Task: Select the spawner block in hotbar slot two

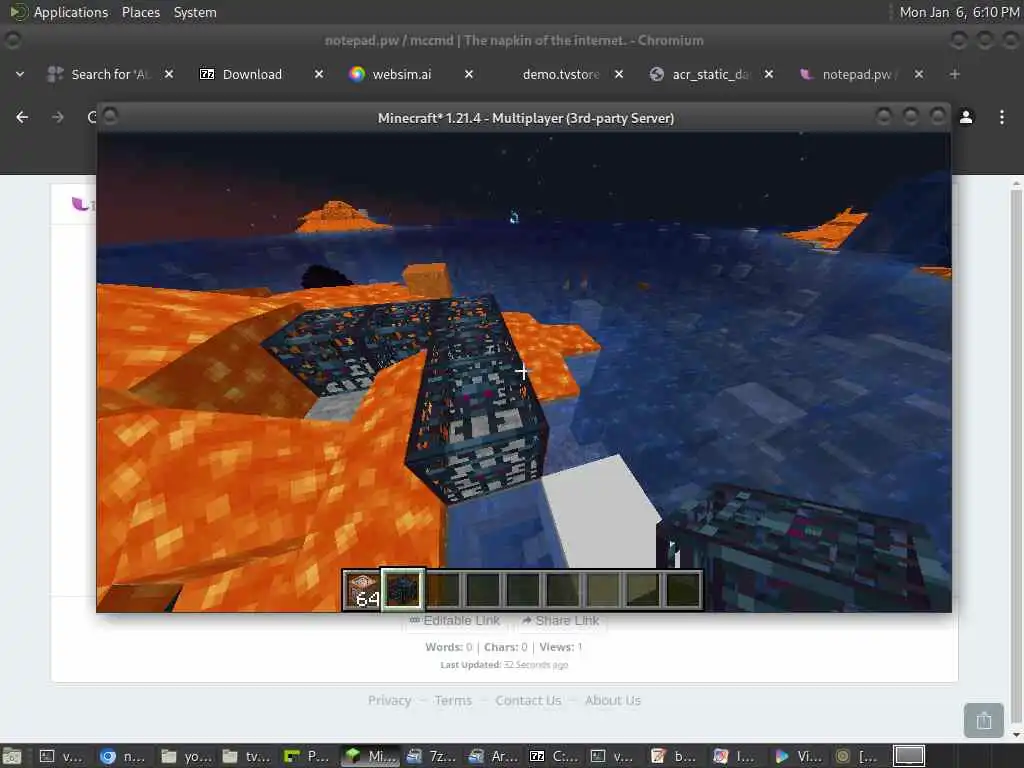Action: (403, 590)
